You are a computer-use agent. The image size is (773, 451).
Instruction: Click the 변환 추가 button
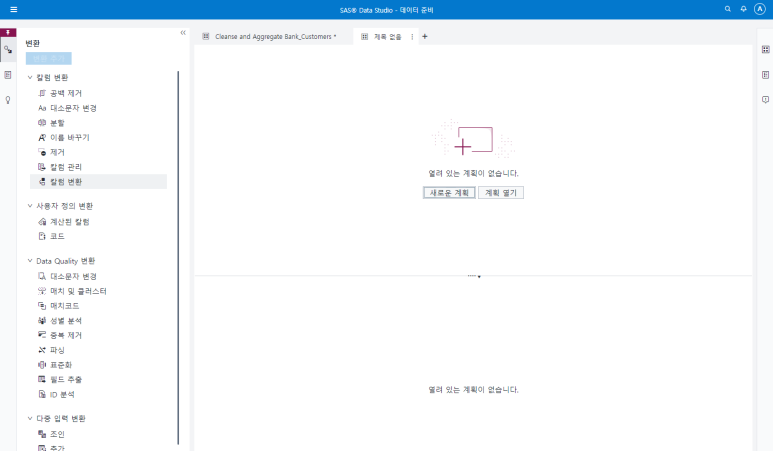pos(49,59)
